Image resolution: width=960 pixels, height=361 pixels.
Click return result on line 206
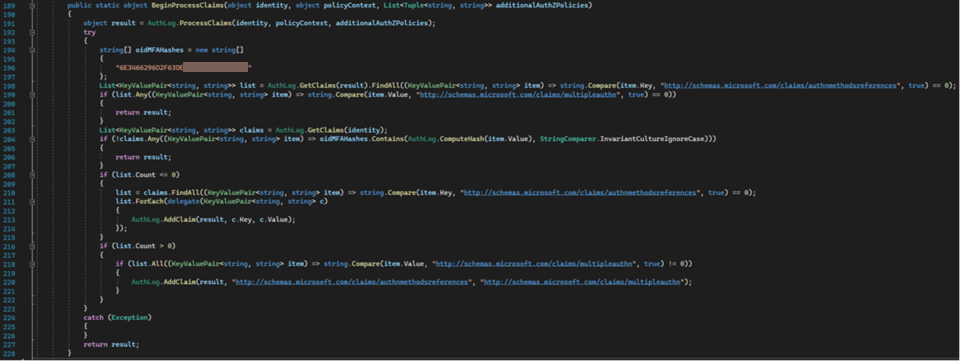tap(143, 157)
